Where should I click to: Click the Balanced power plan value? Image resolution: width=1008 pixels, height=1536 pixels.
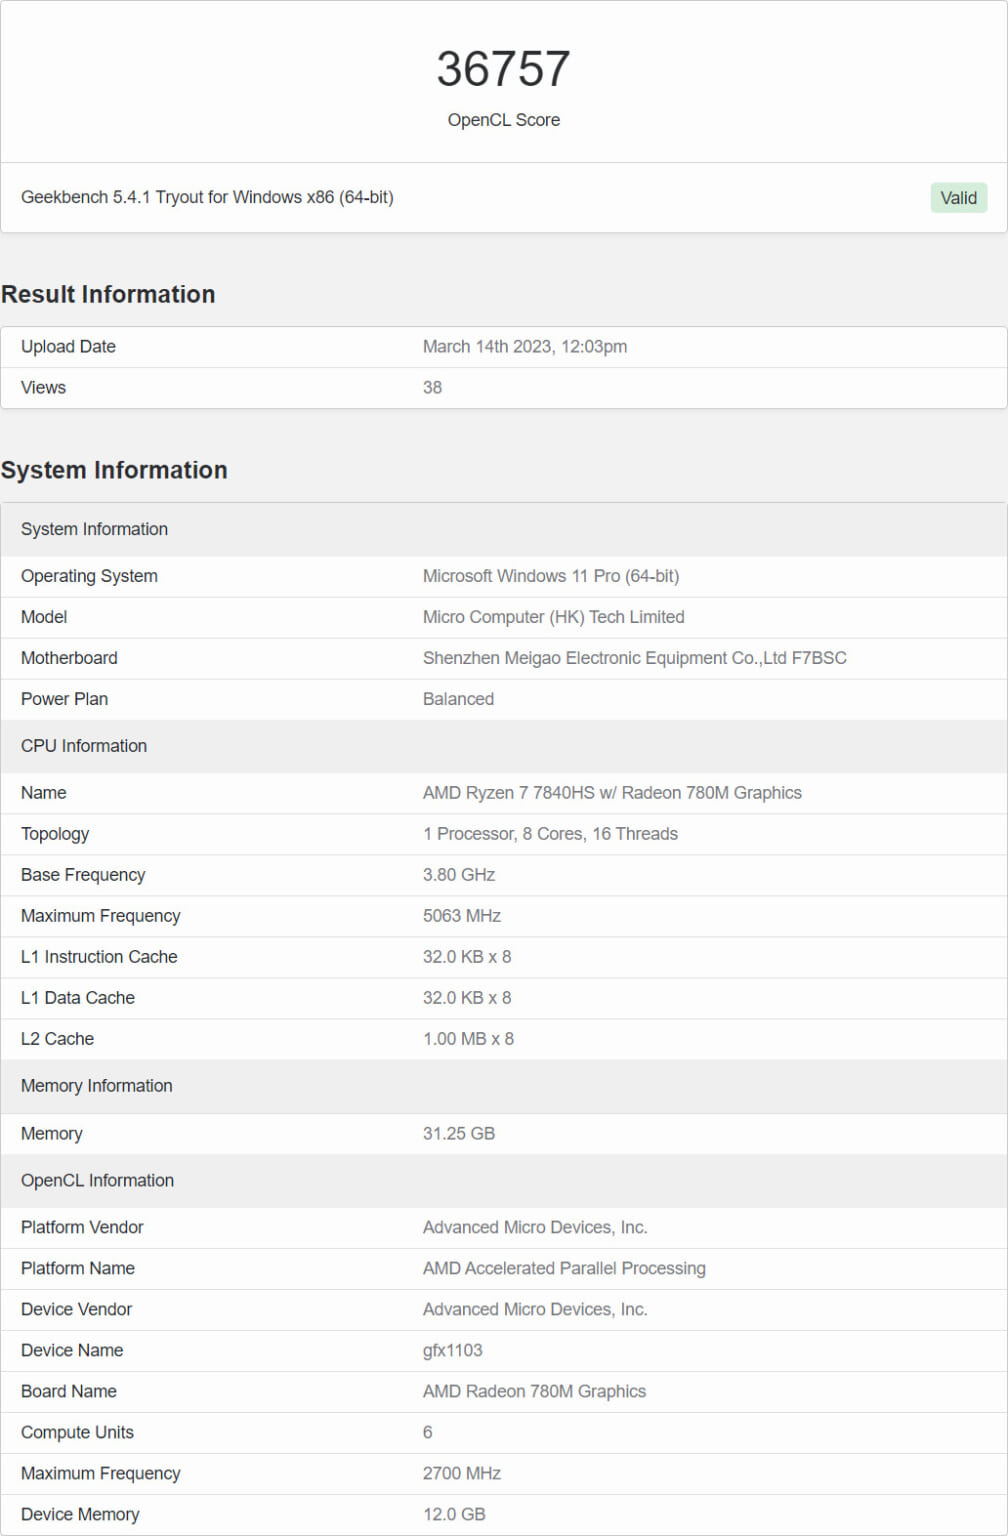pos(458,699)
